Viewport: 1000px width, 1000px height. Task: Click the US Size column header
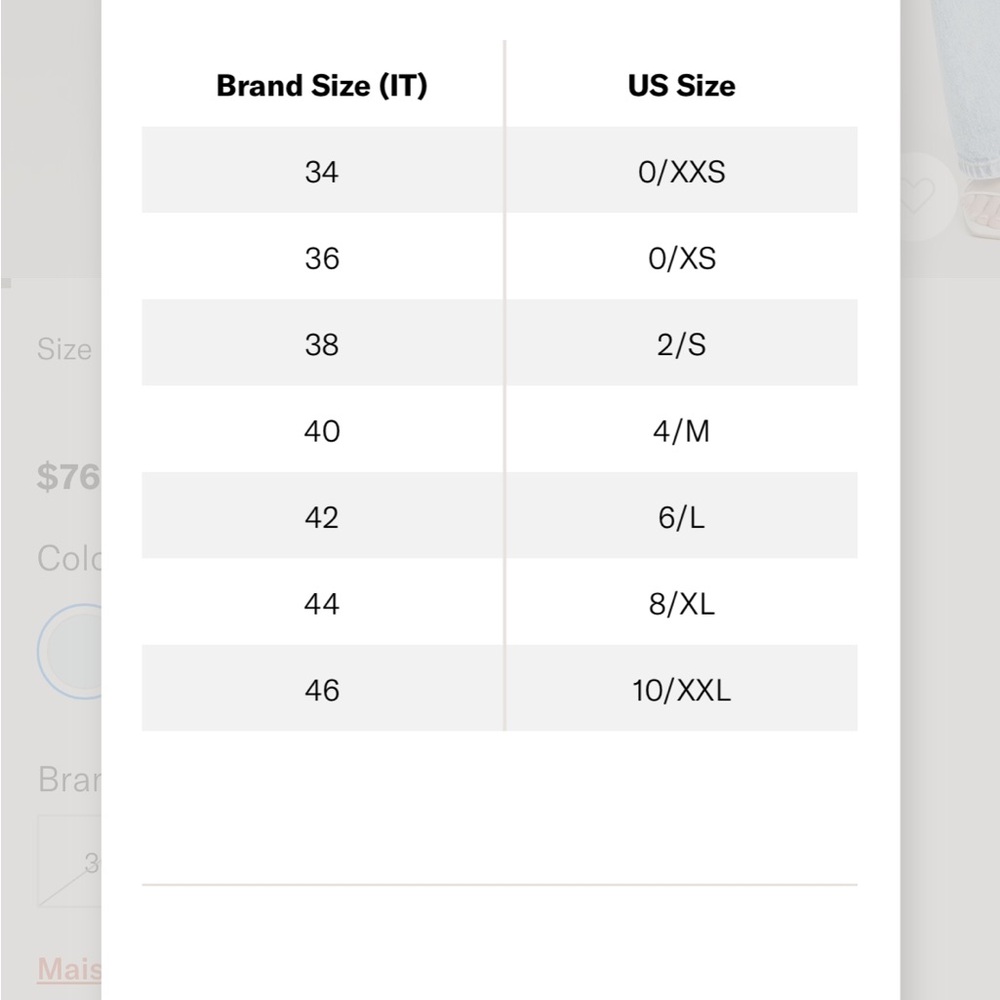(x=681, y=85)
